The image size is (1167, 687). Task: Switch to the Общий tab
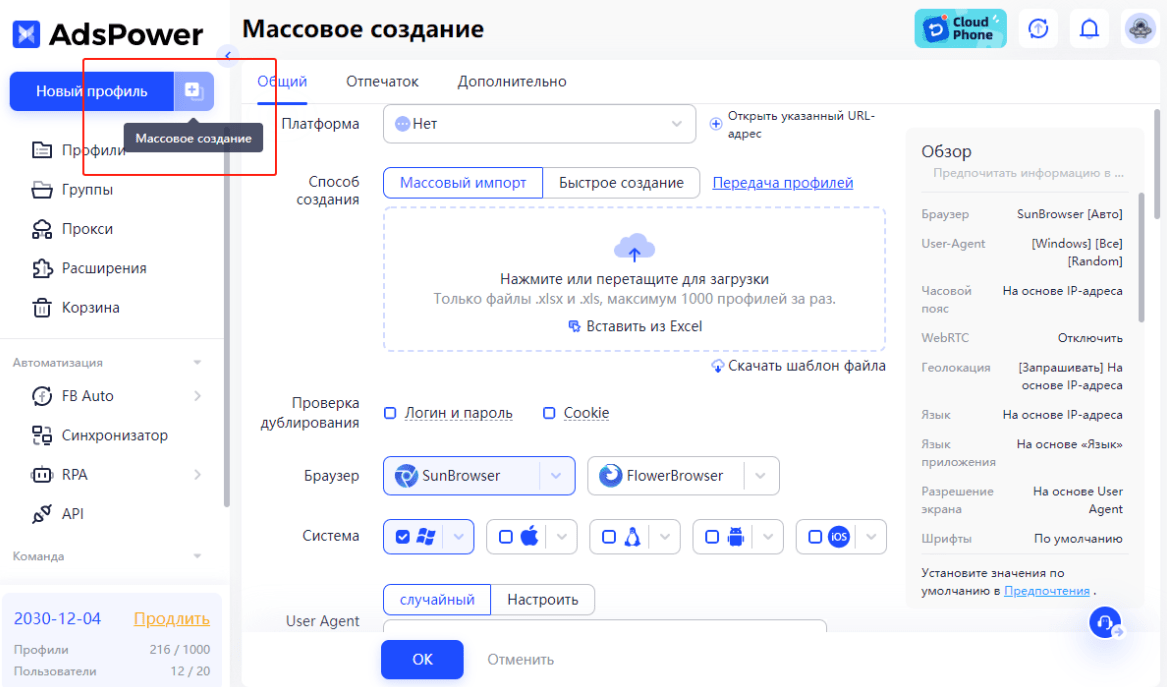tap(282, 81)
